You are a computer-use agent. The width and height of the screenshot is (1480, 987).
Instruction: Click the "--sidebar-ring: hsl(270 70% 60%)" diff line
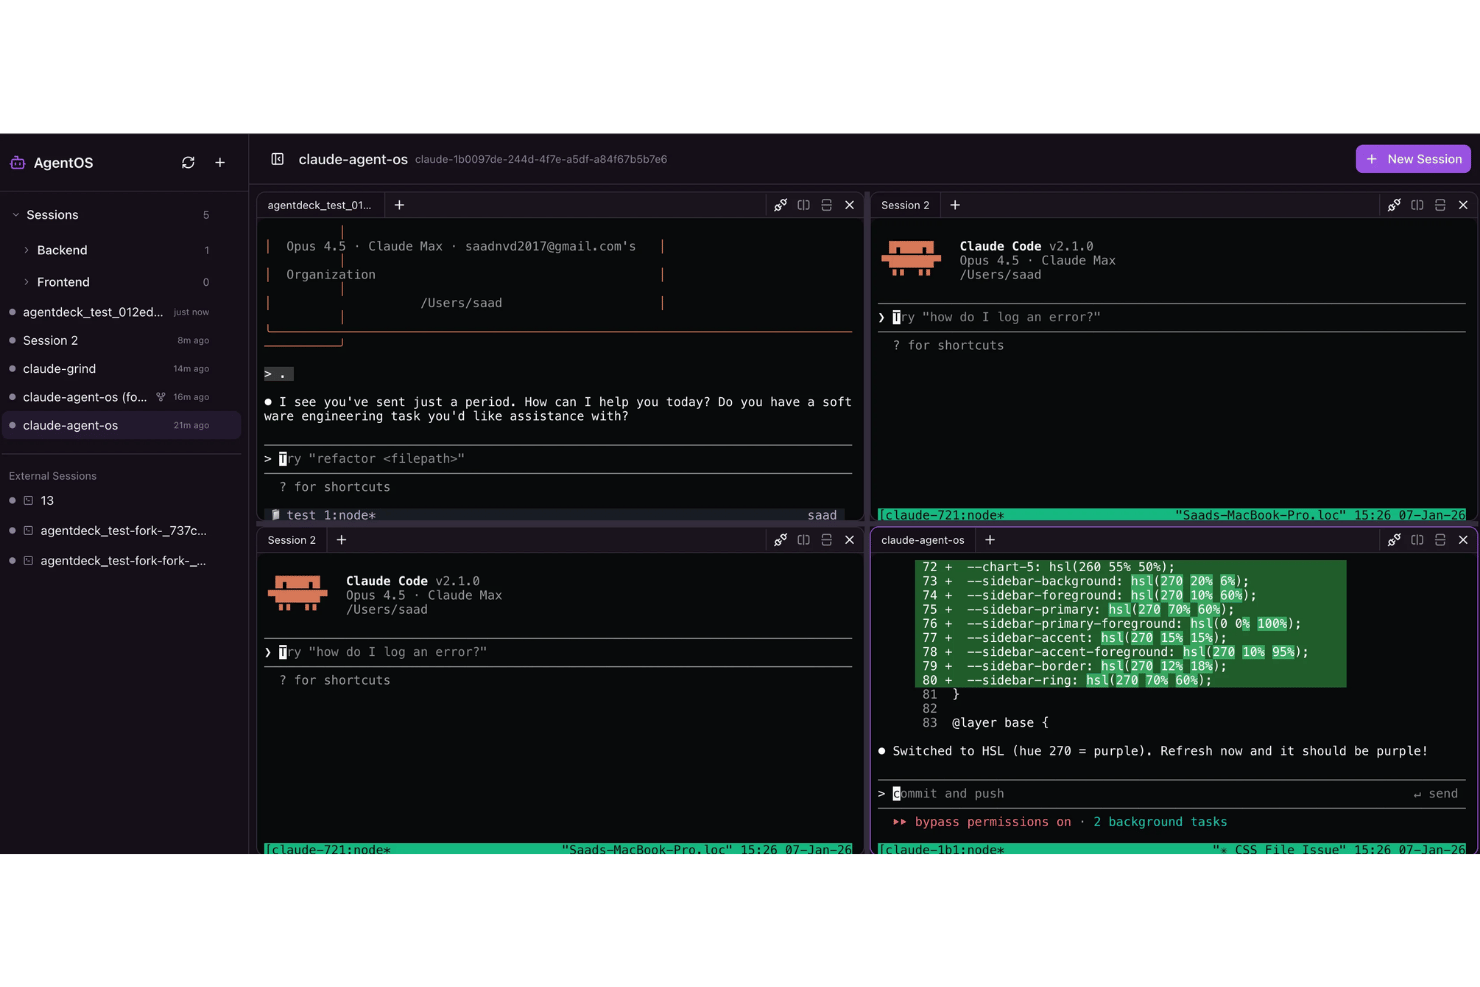(1130, 680)
